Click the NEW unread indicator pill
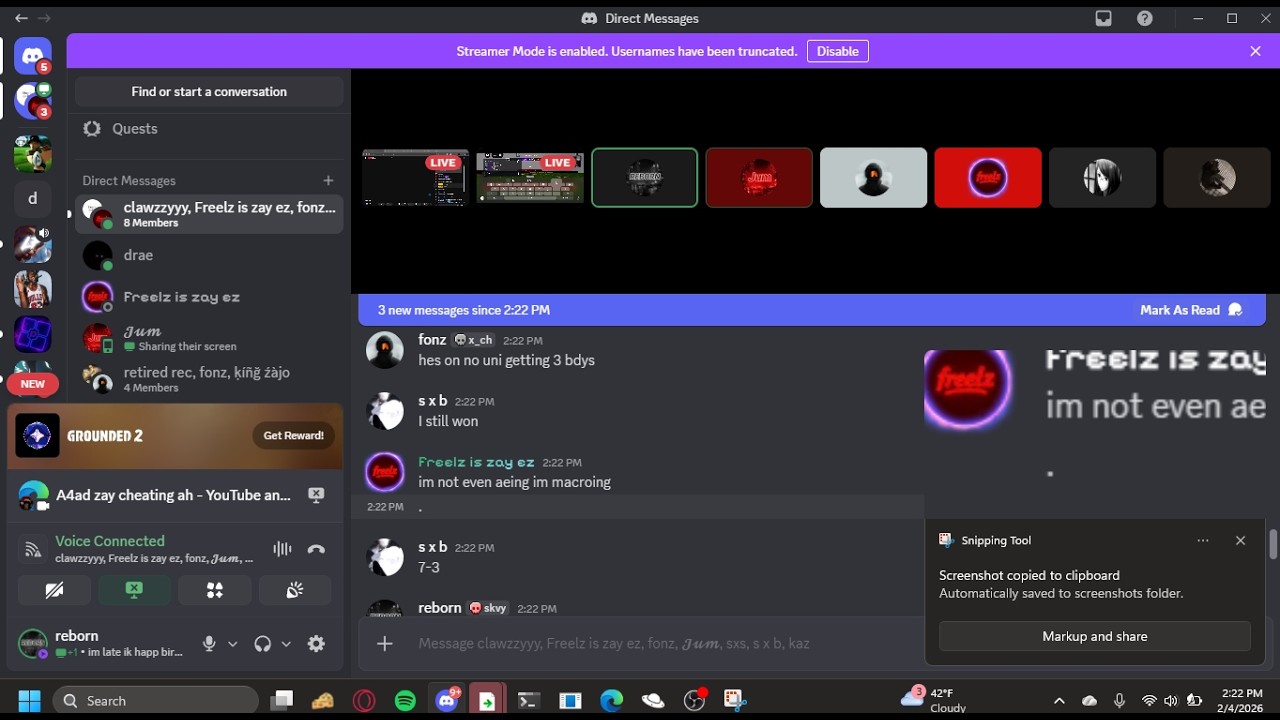This screenshot has height=720, width=1280. tap(33, 384)
